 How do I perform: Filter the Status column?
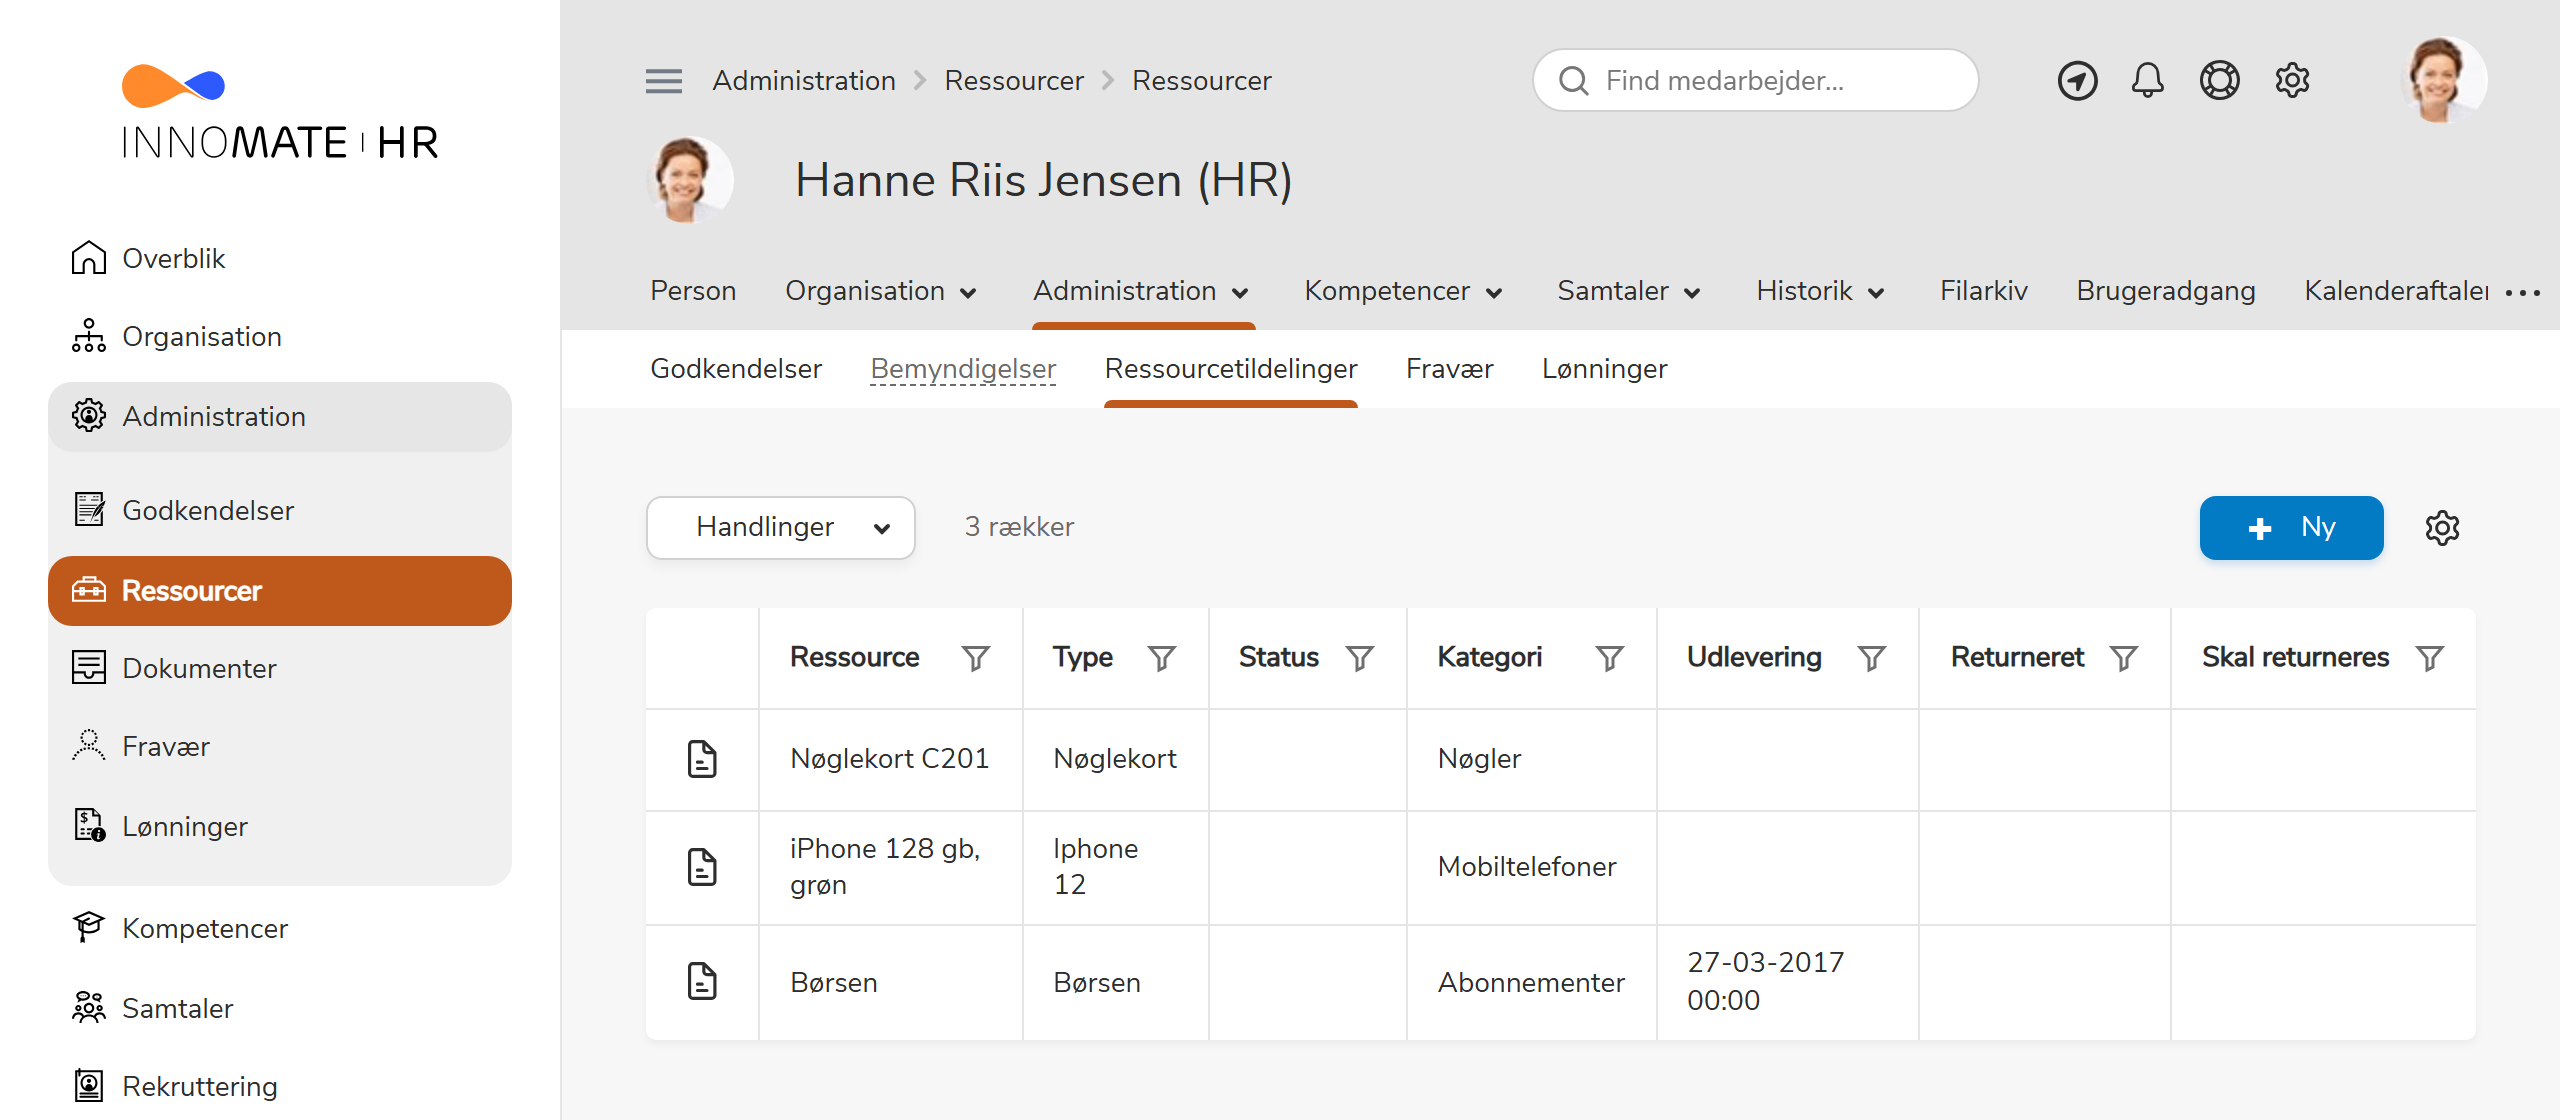click(1360, 658)
